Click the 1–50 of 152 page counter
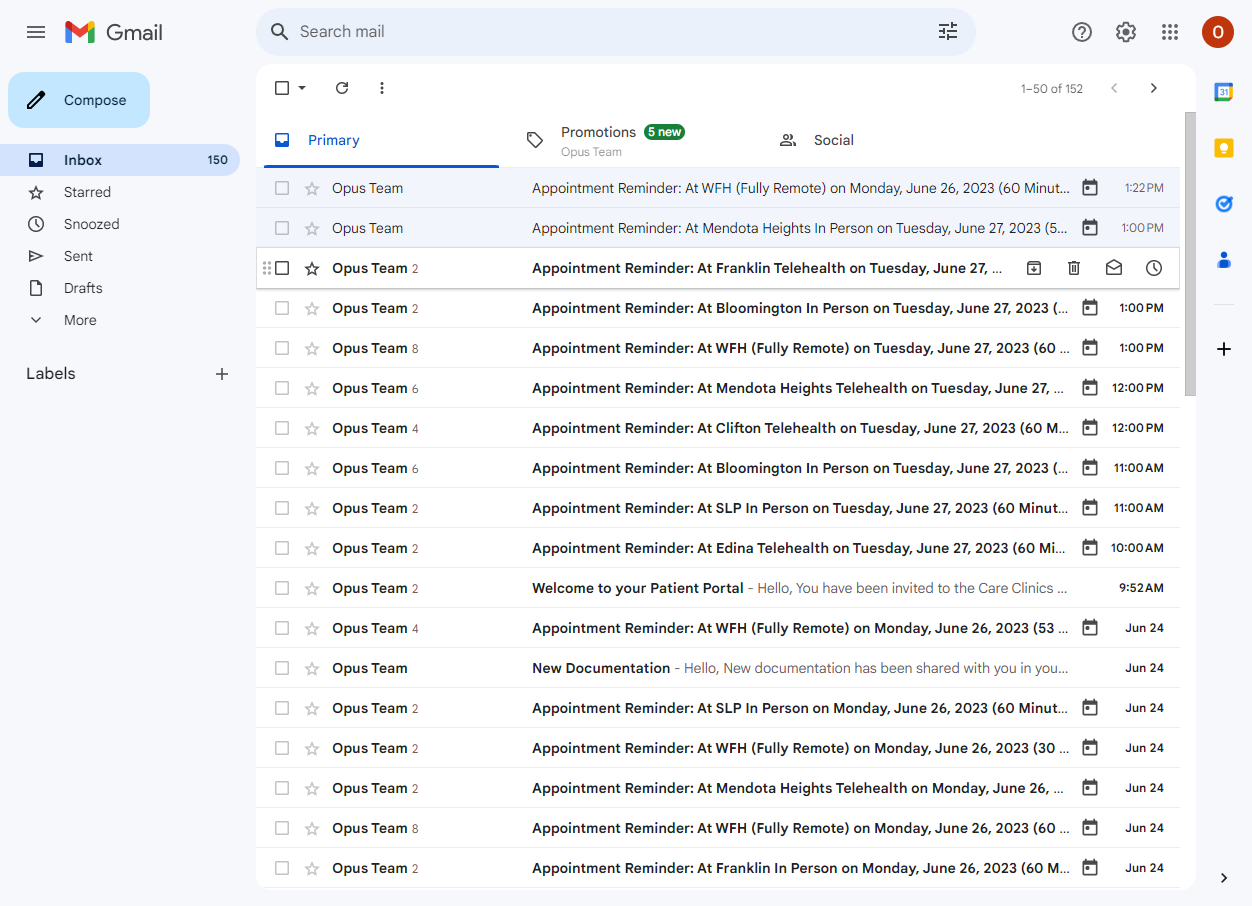This screenshot has width=1252, height=906. pyautogui.click(x=1052, y=89)
